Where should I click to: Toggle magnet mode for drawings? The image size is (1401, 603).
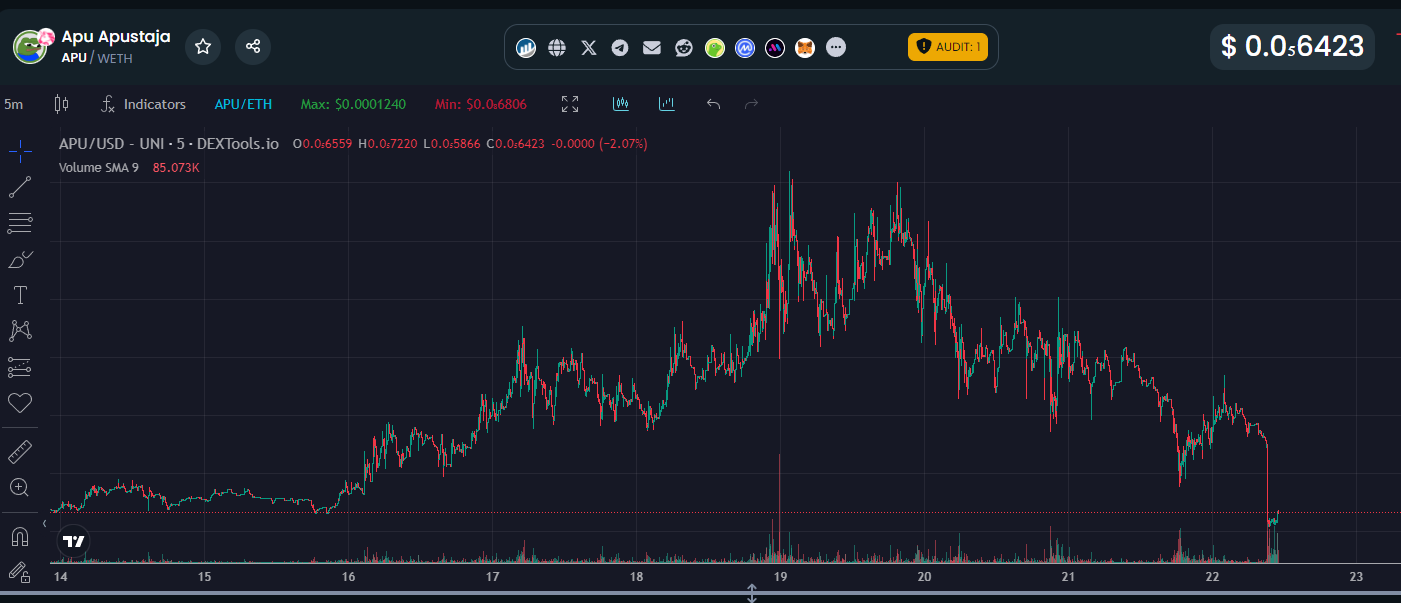pos(20,537)
